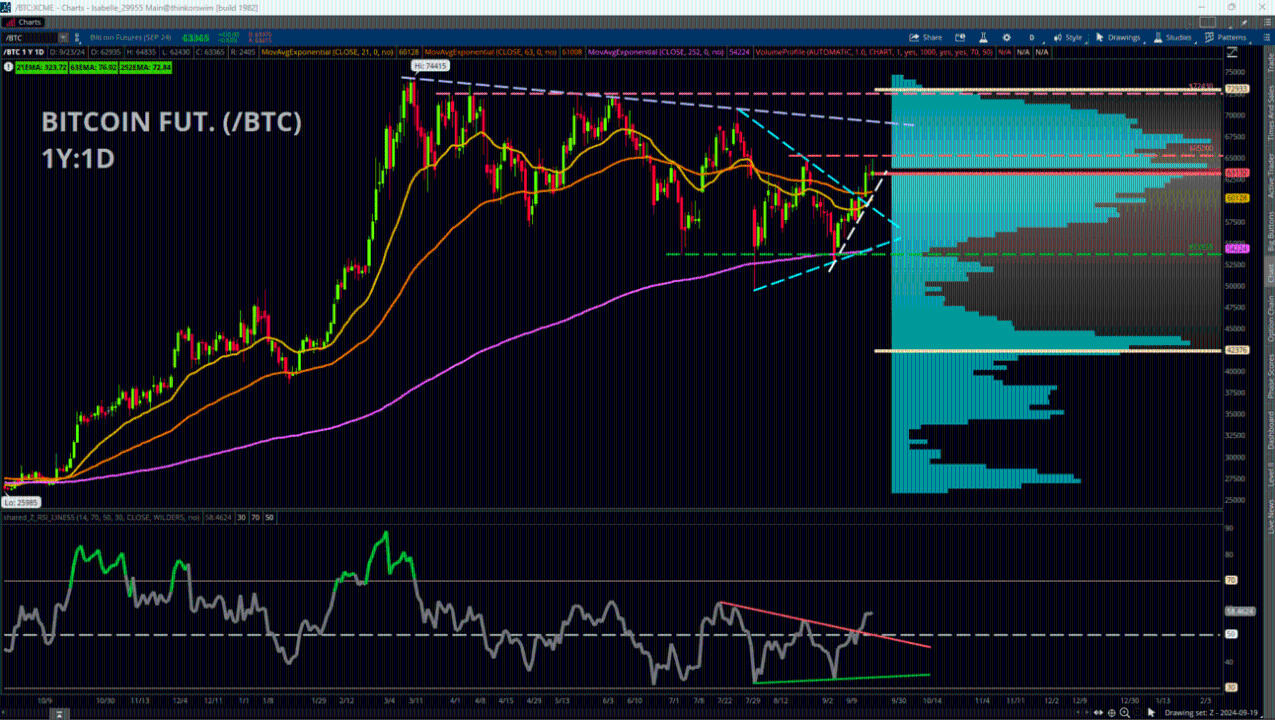Open the Style menu
This screenshot has width=1275, height=720.
[x=1067, y=37]
